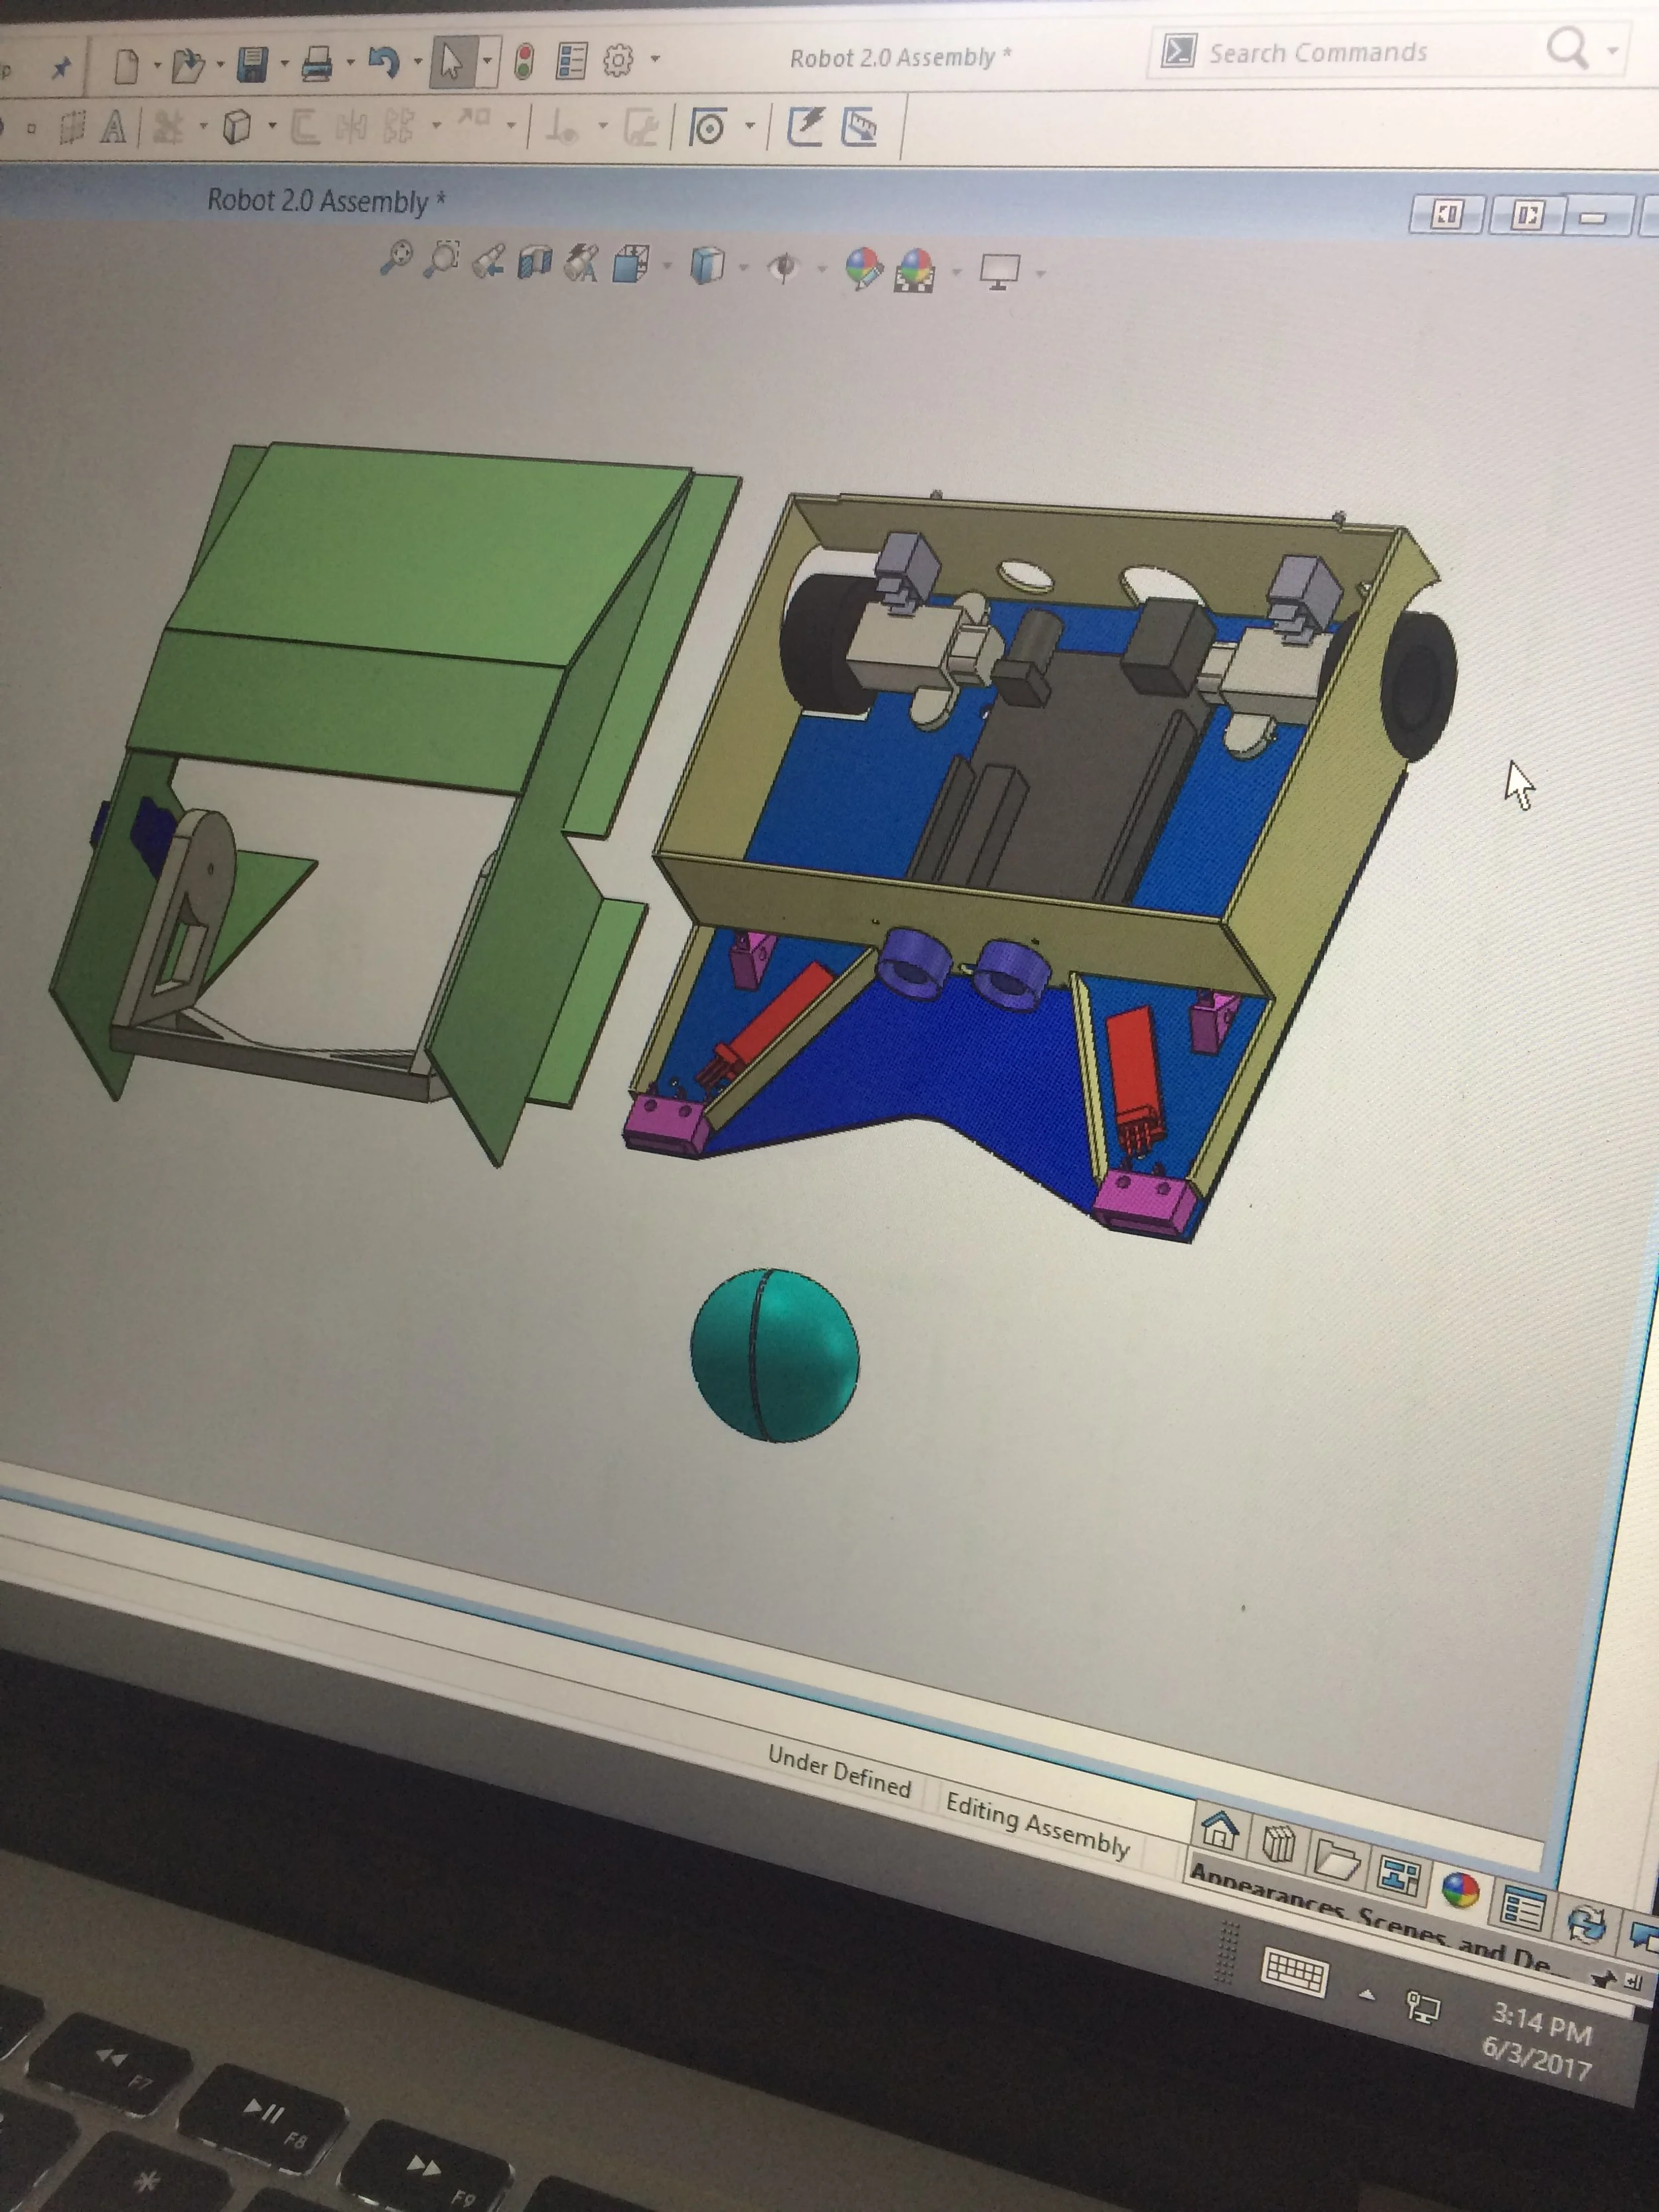
Task: Click the taskbar touch keyboard icon
Action: pyautogui.click(x=1295, y=1971)
